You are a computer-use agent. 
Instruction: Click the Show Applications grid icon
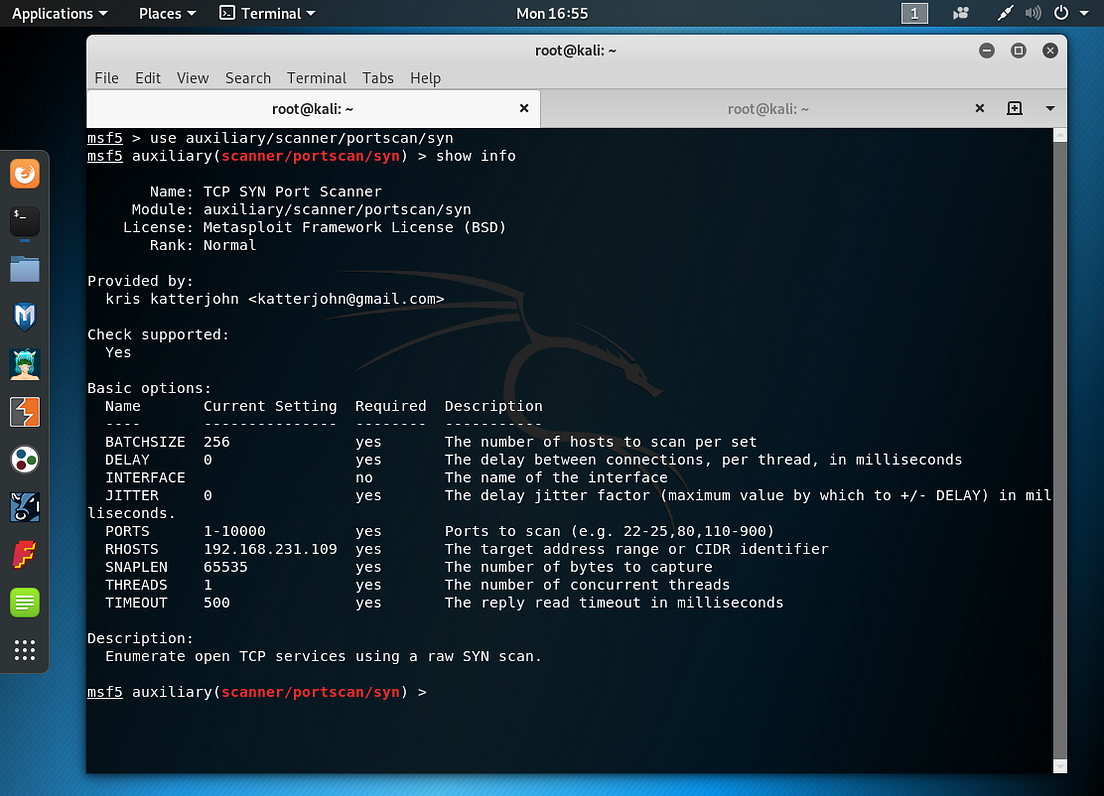pyautogui.click(x=24, y=651)
